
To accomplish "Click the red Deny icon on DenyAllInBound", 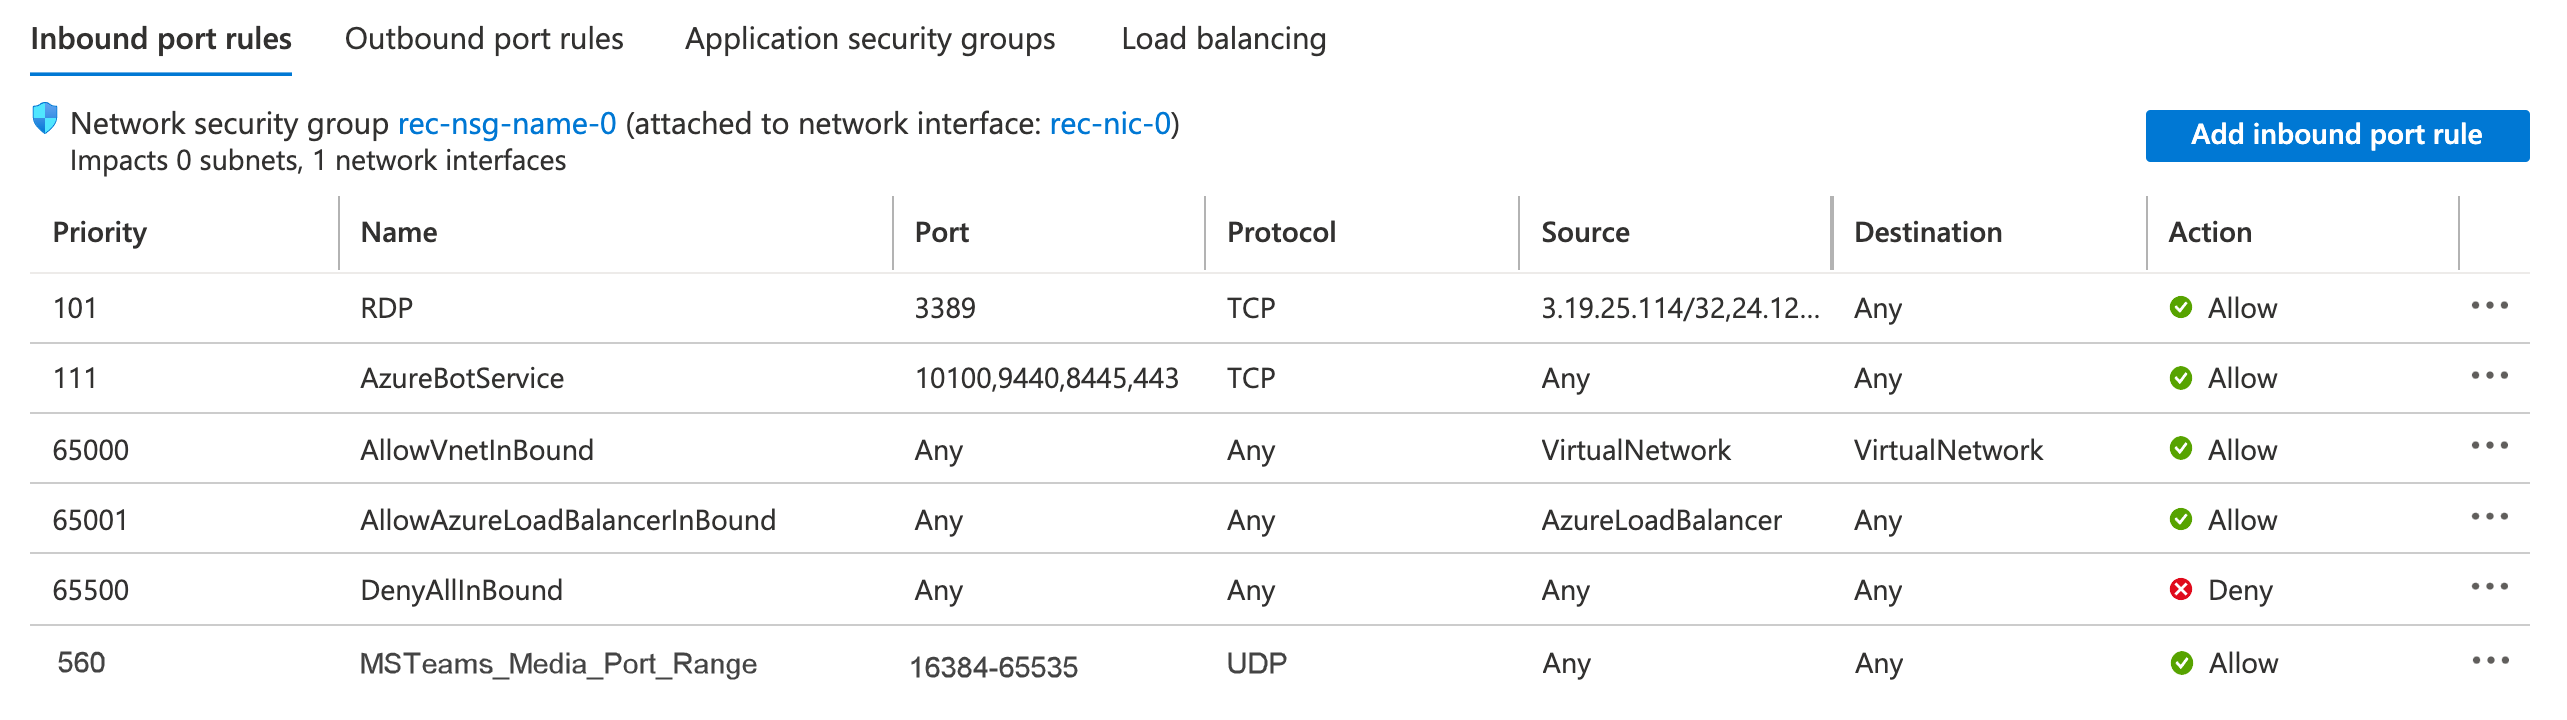I will [2181, 590].
